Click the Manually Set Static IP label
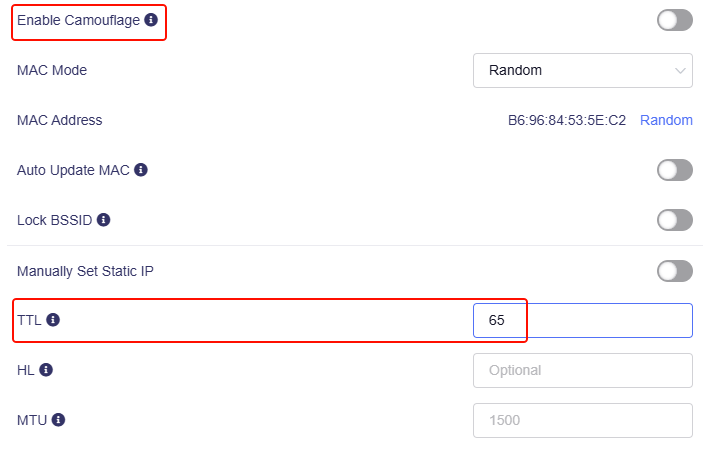Viewport: 713px width, 465px height. (85, 270)
